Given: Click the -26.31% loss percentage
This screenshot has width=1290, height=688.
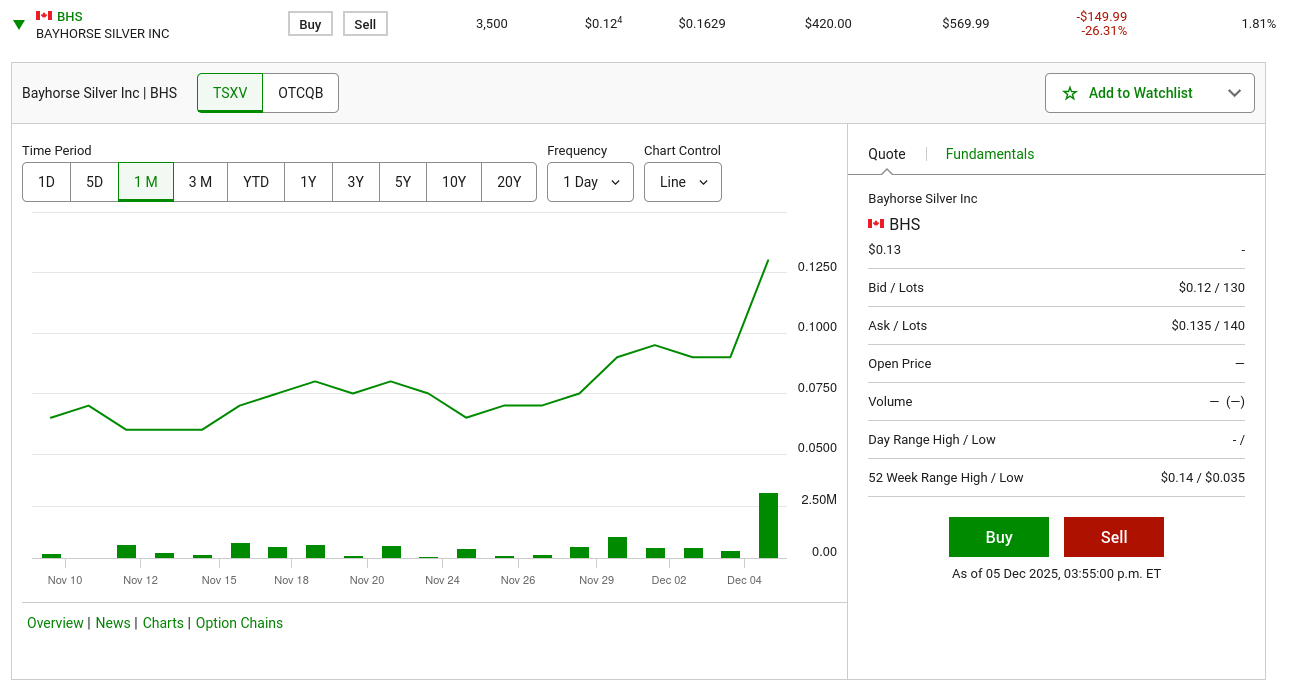Looking at the screenshot, I should tap(1104, 31).
